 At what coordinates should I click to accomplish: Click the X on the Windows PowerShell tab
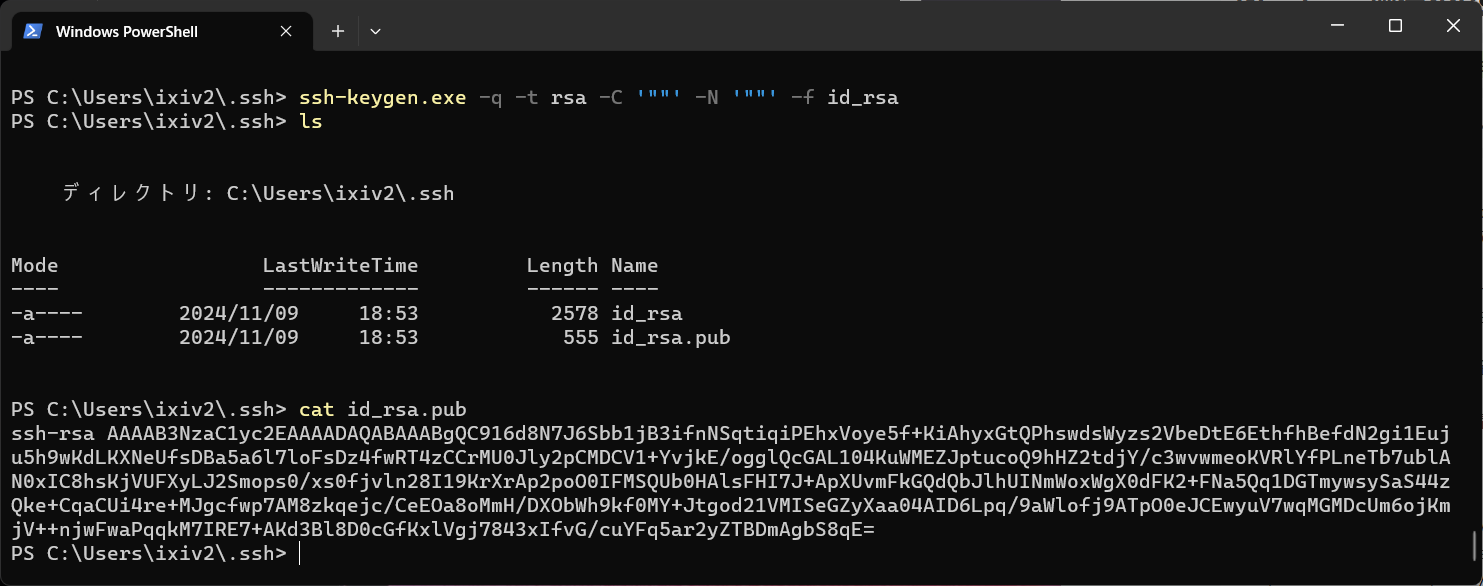[x=285, y=31]
